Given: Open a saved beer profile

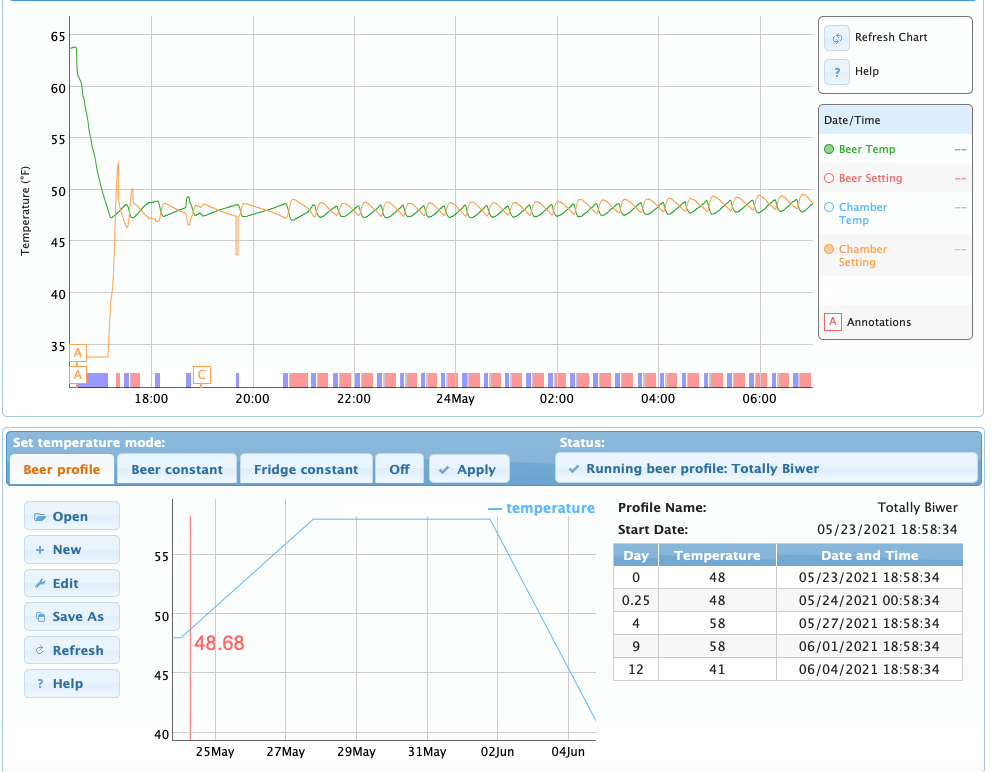Looking at the screenshot, I should 72,516.
